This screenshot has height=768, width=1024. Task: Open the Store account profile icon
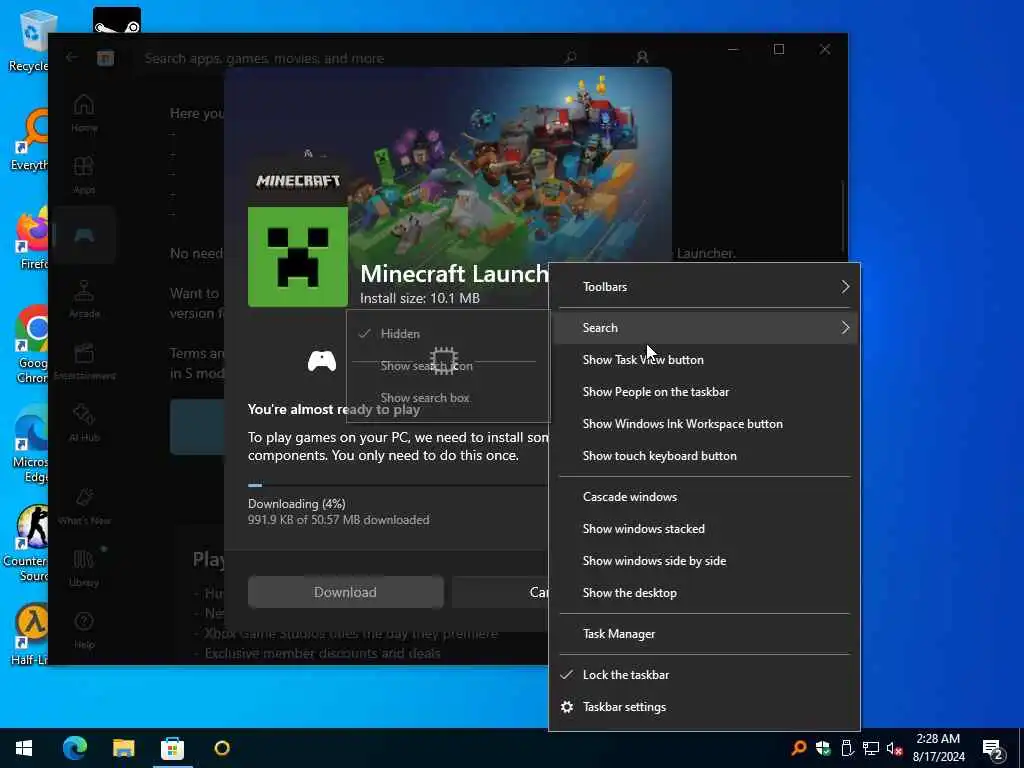point(642,57)
